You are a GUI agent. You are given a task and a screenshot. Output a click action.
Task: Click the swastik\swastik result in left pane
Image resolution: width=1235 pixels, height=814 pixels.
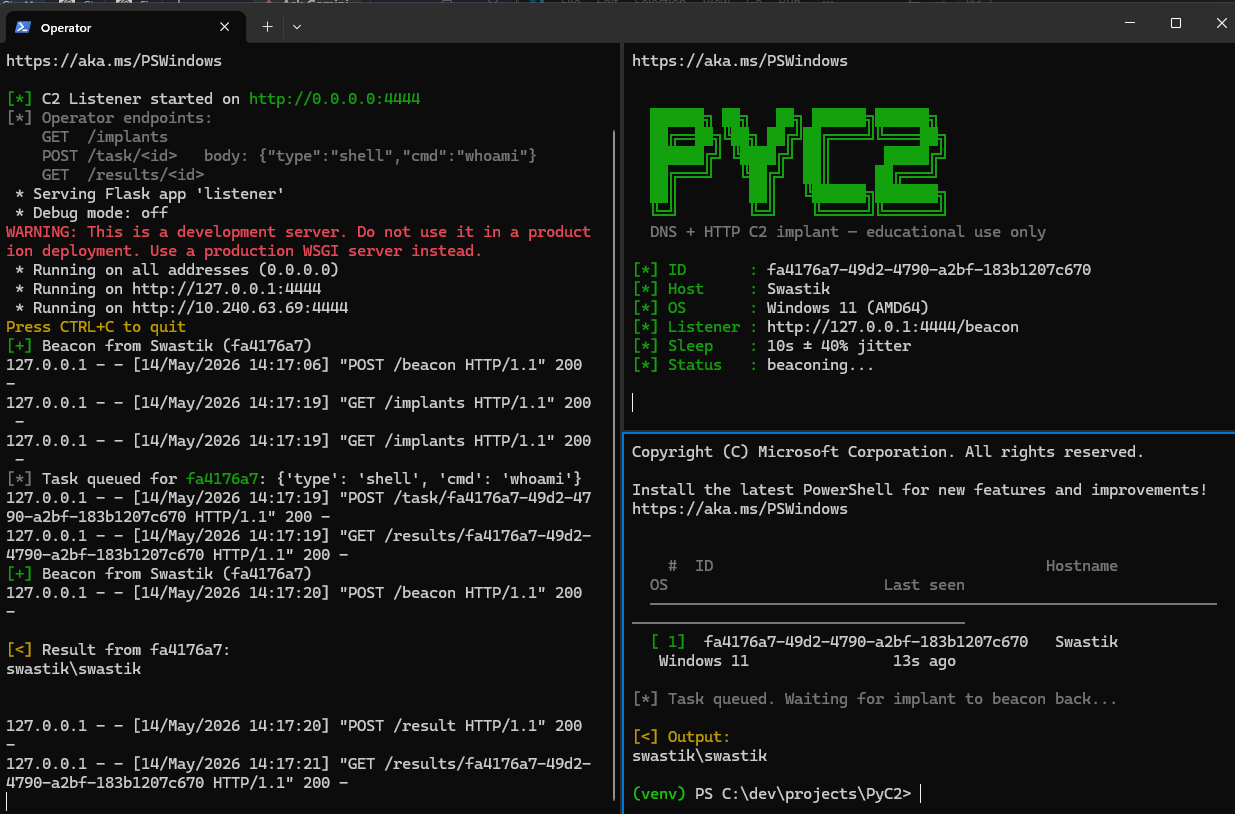pos(73,669)
